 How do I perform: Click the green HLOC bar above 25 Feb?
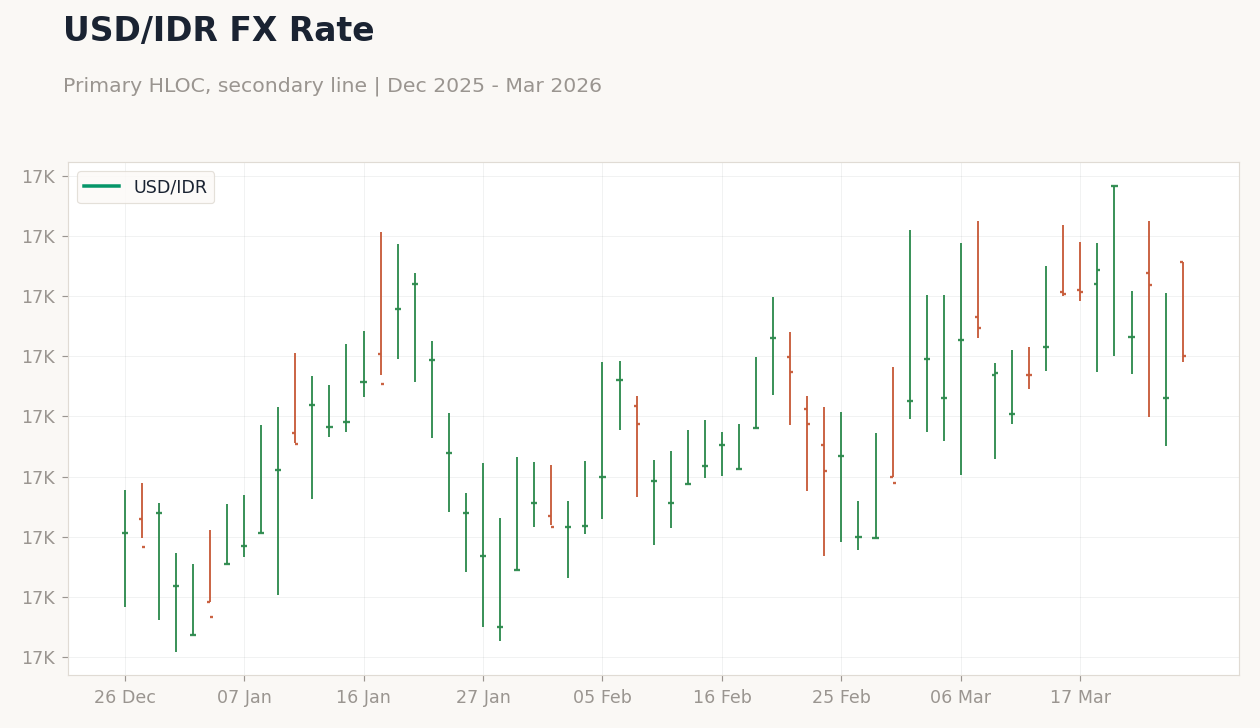click(x=841, y=477)
